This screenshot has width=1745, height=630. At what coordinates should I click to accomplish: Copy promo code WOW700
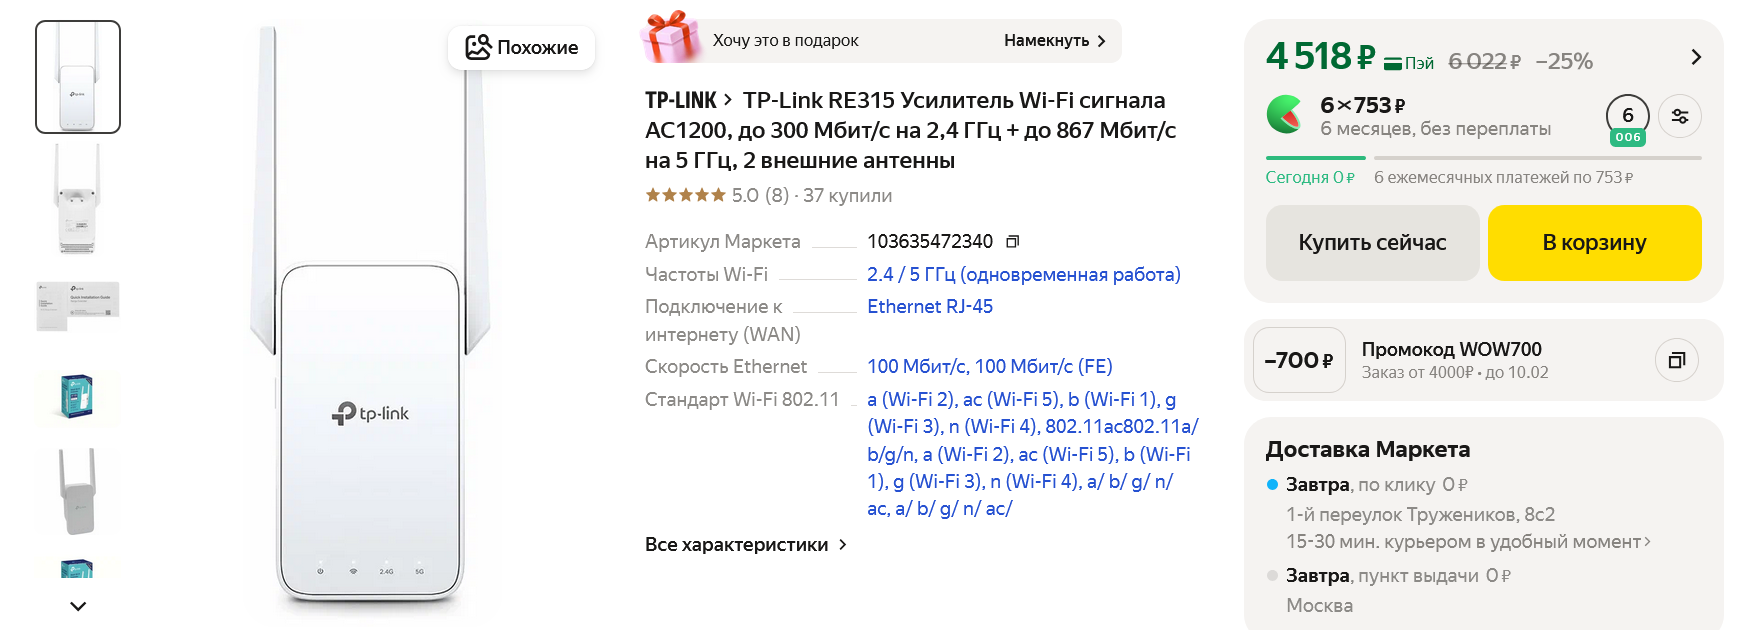pyautogui.click(x=1677, y=360)
